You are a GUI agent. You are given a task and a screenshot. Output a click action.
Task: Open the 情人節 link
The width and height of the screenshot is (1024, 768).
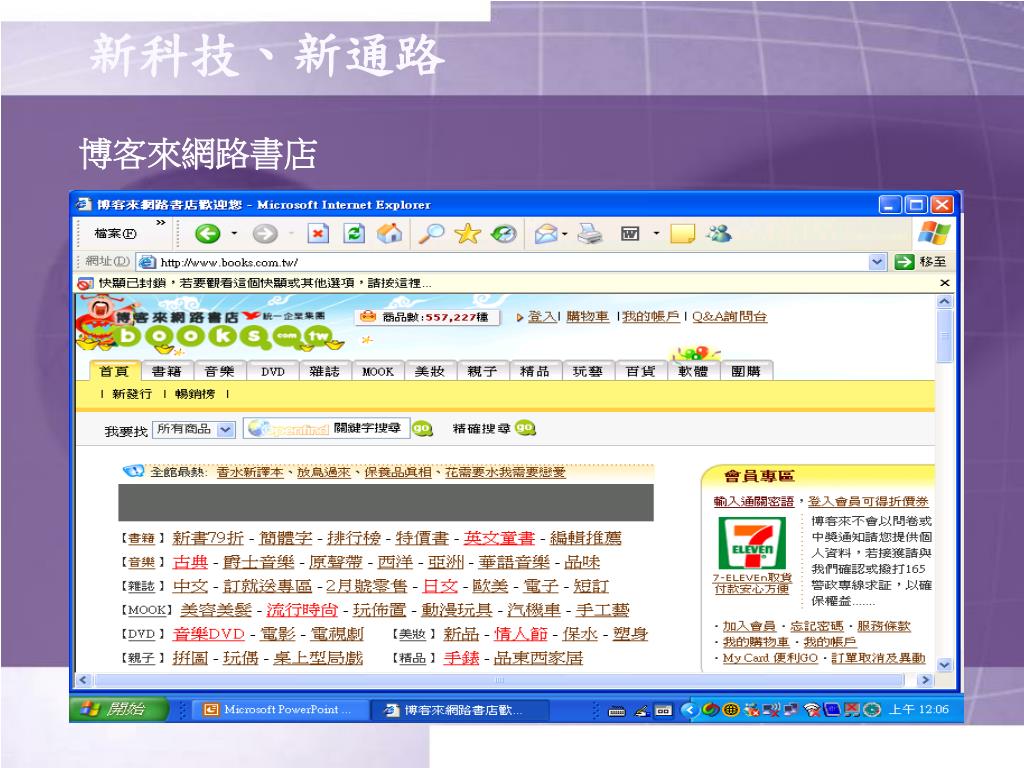(x=520, y=634)
